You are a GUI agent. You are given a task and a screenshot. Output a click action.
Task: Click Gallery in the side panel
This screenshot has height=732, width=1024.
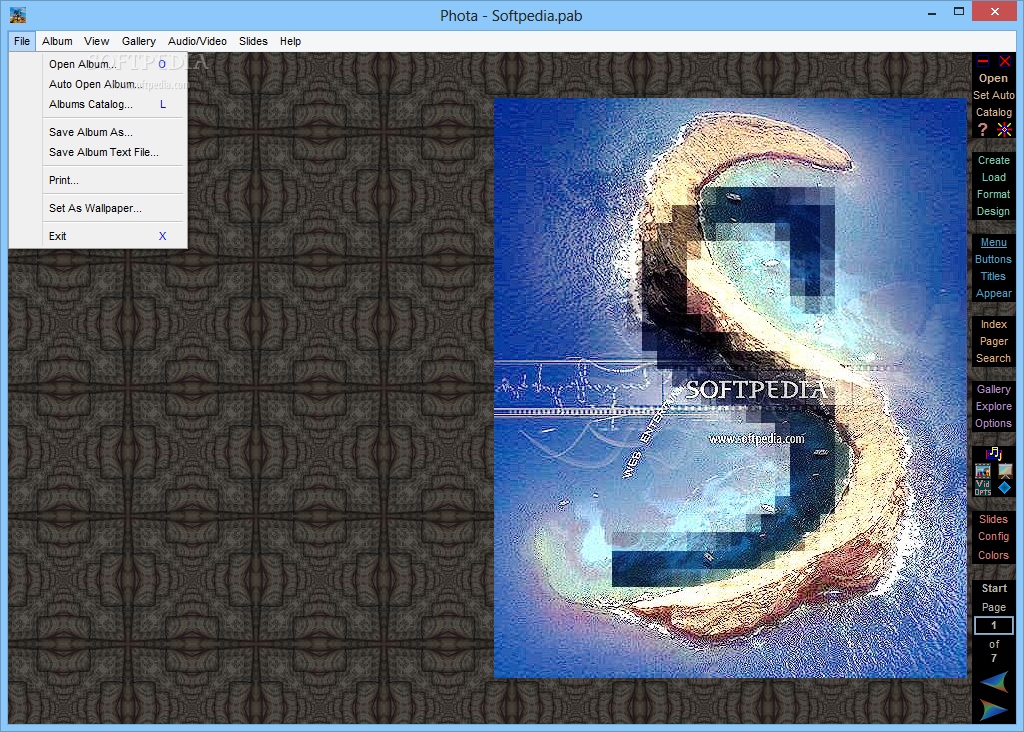(x=993, y=389)
